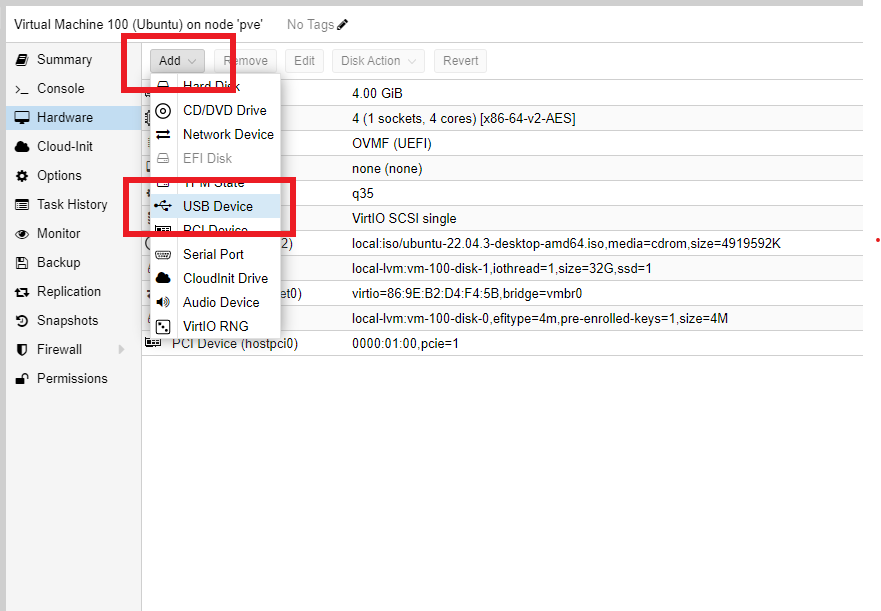Click the No Tags label

point(310,25)
